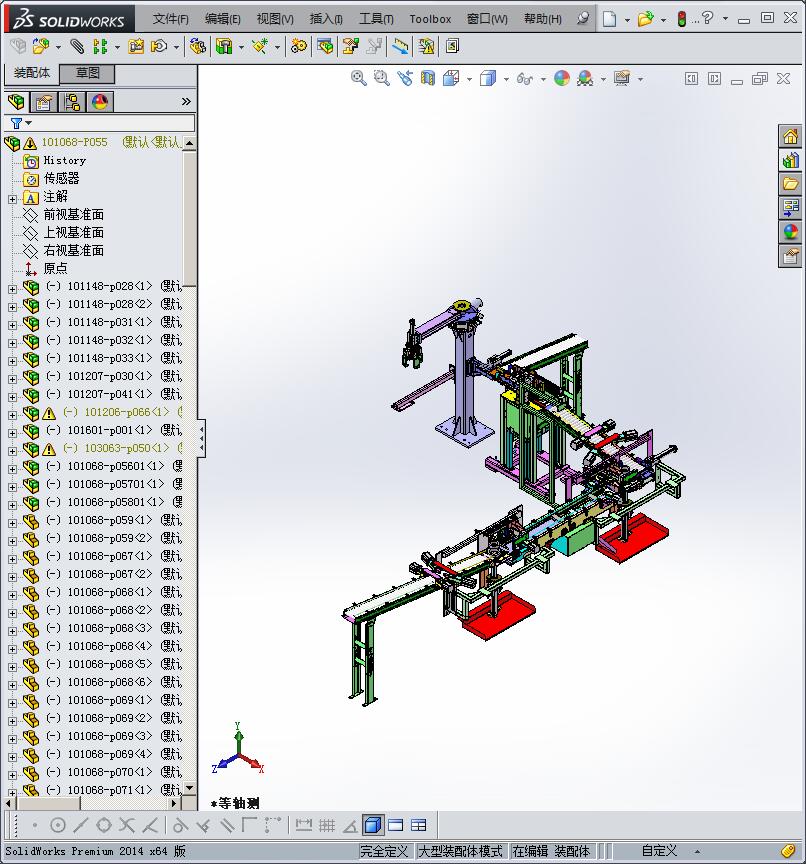This screenshot has height=864, width=806.
Task: Open the dropdown arrow beside View Orientation
Action: pyautogui.click(x=469, y=79)
